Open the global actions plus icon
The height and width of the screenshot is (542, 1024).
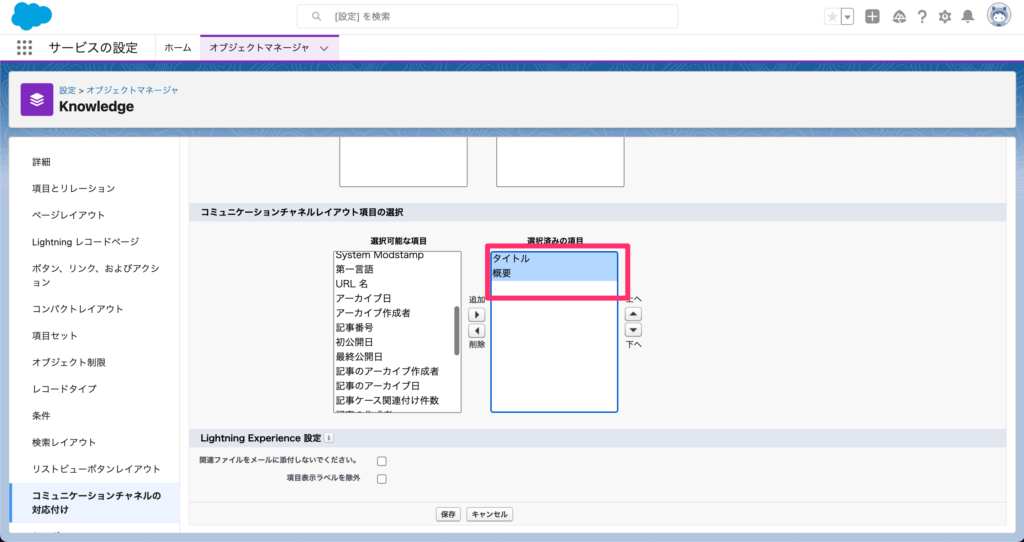[873, 17]
